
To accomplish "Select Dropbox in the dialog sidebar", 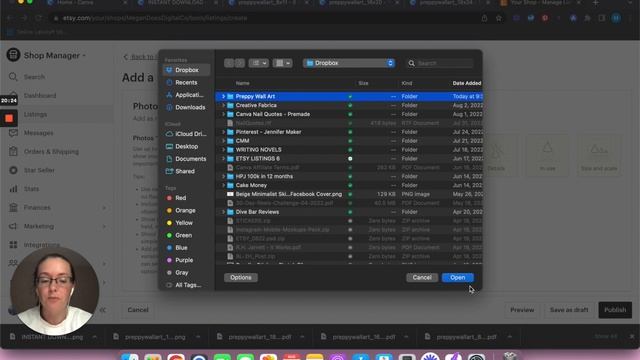I will (x=187, y=70).
